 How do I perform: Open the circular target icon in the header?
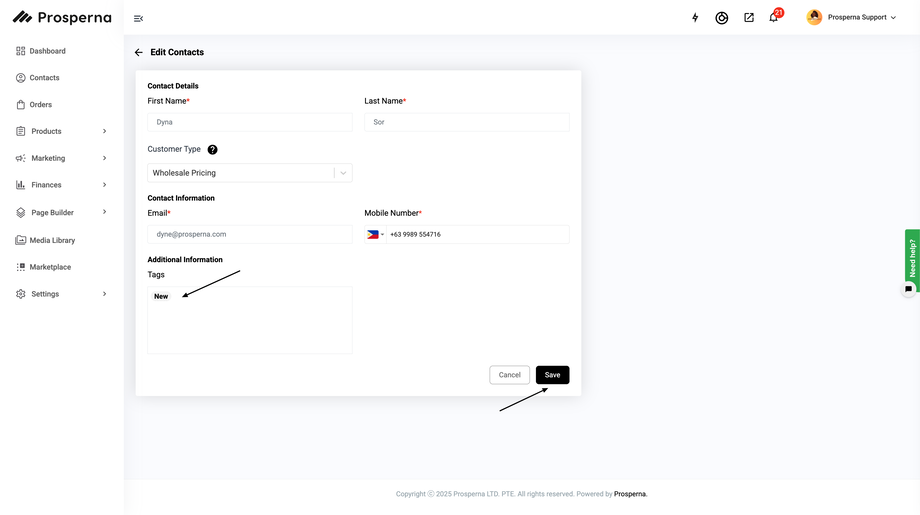[x=722, y=18]
